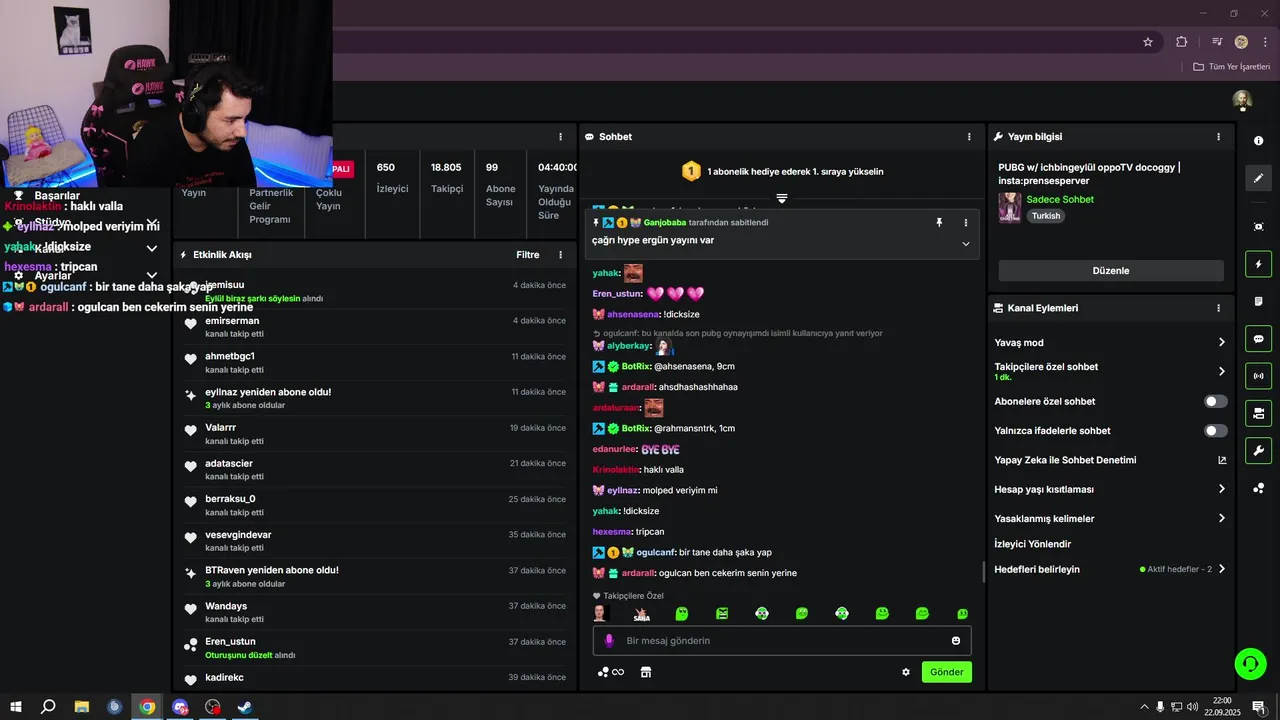Click the message input field

(x=782, y=641)
